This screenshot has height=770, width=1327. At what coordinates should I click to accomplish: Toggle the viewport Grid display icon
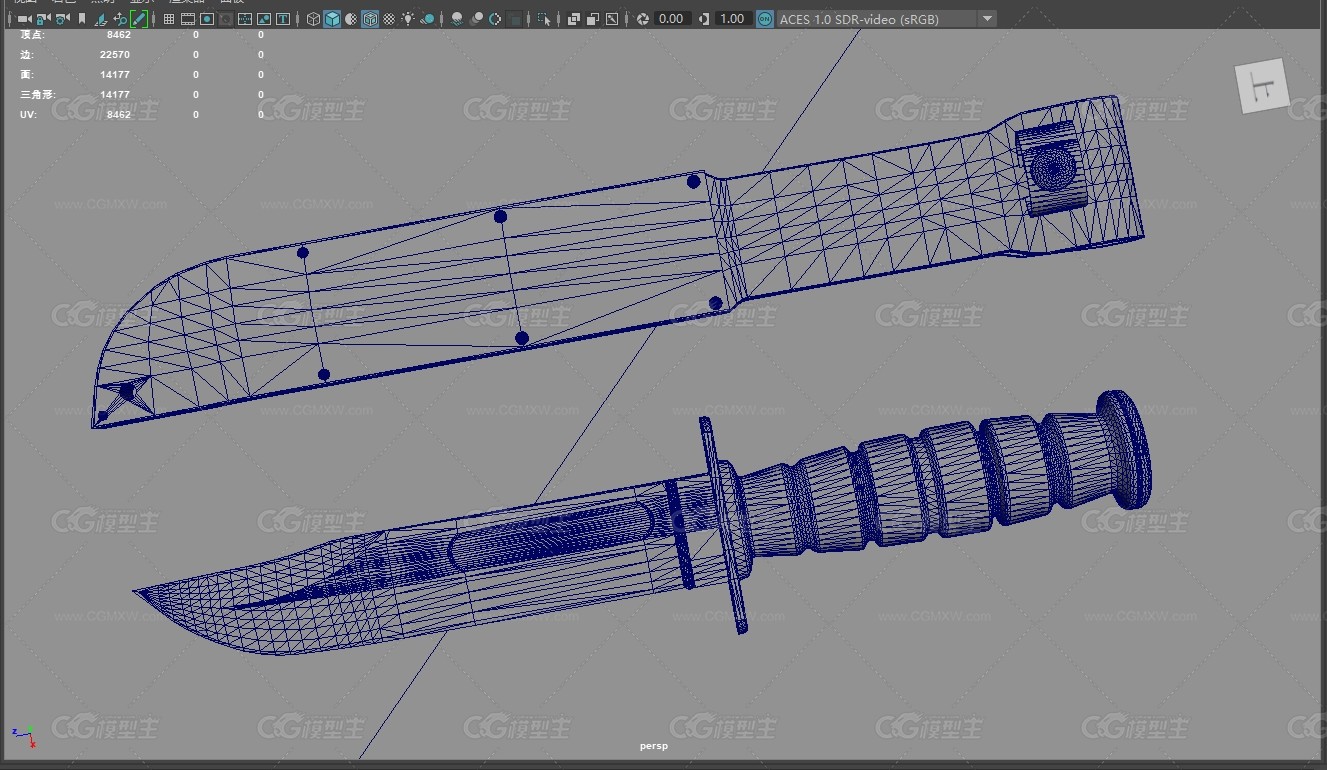tap(169, 18)
